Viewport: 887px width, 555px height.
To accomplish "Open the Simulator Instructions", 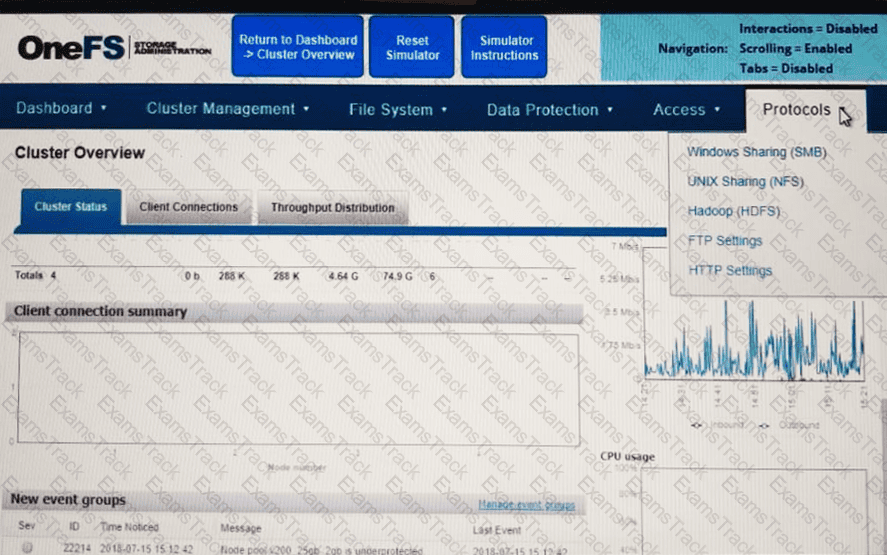I will [504, 47].
